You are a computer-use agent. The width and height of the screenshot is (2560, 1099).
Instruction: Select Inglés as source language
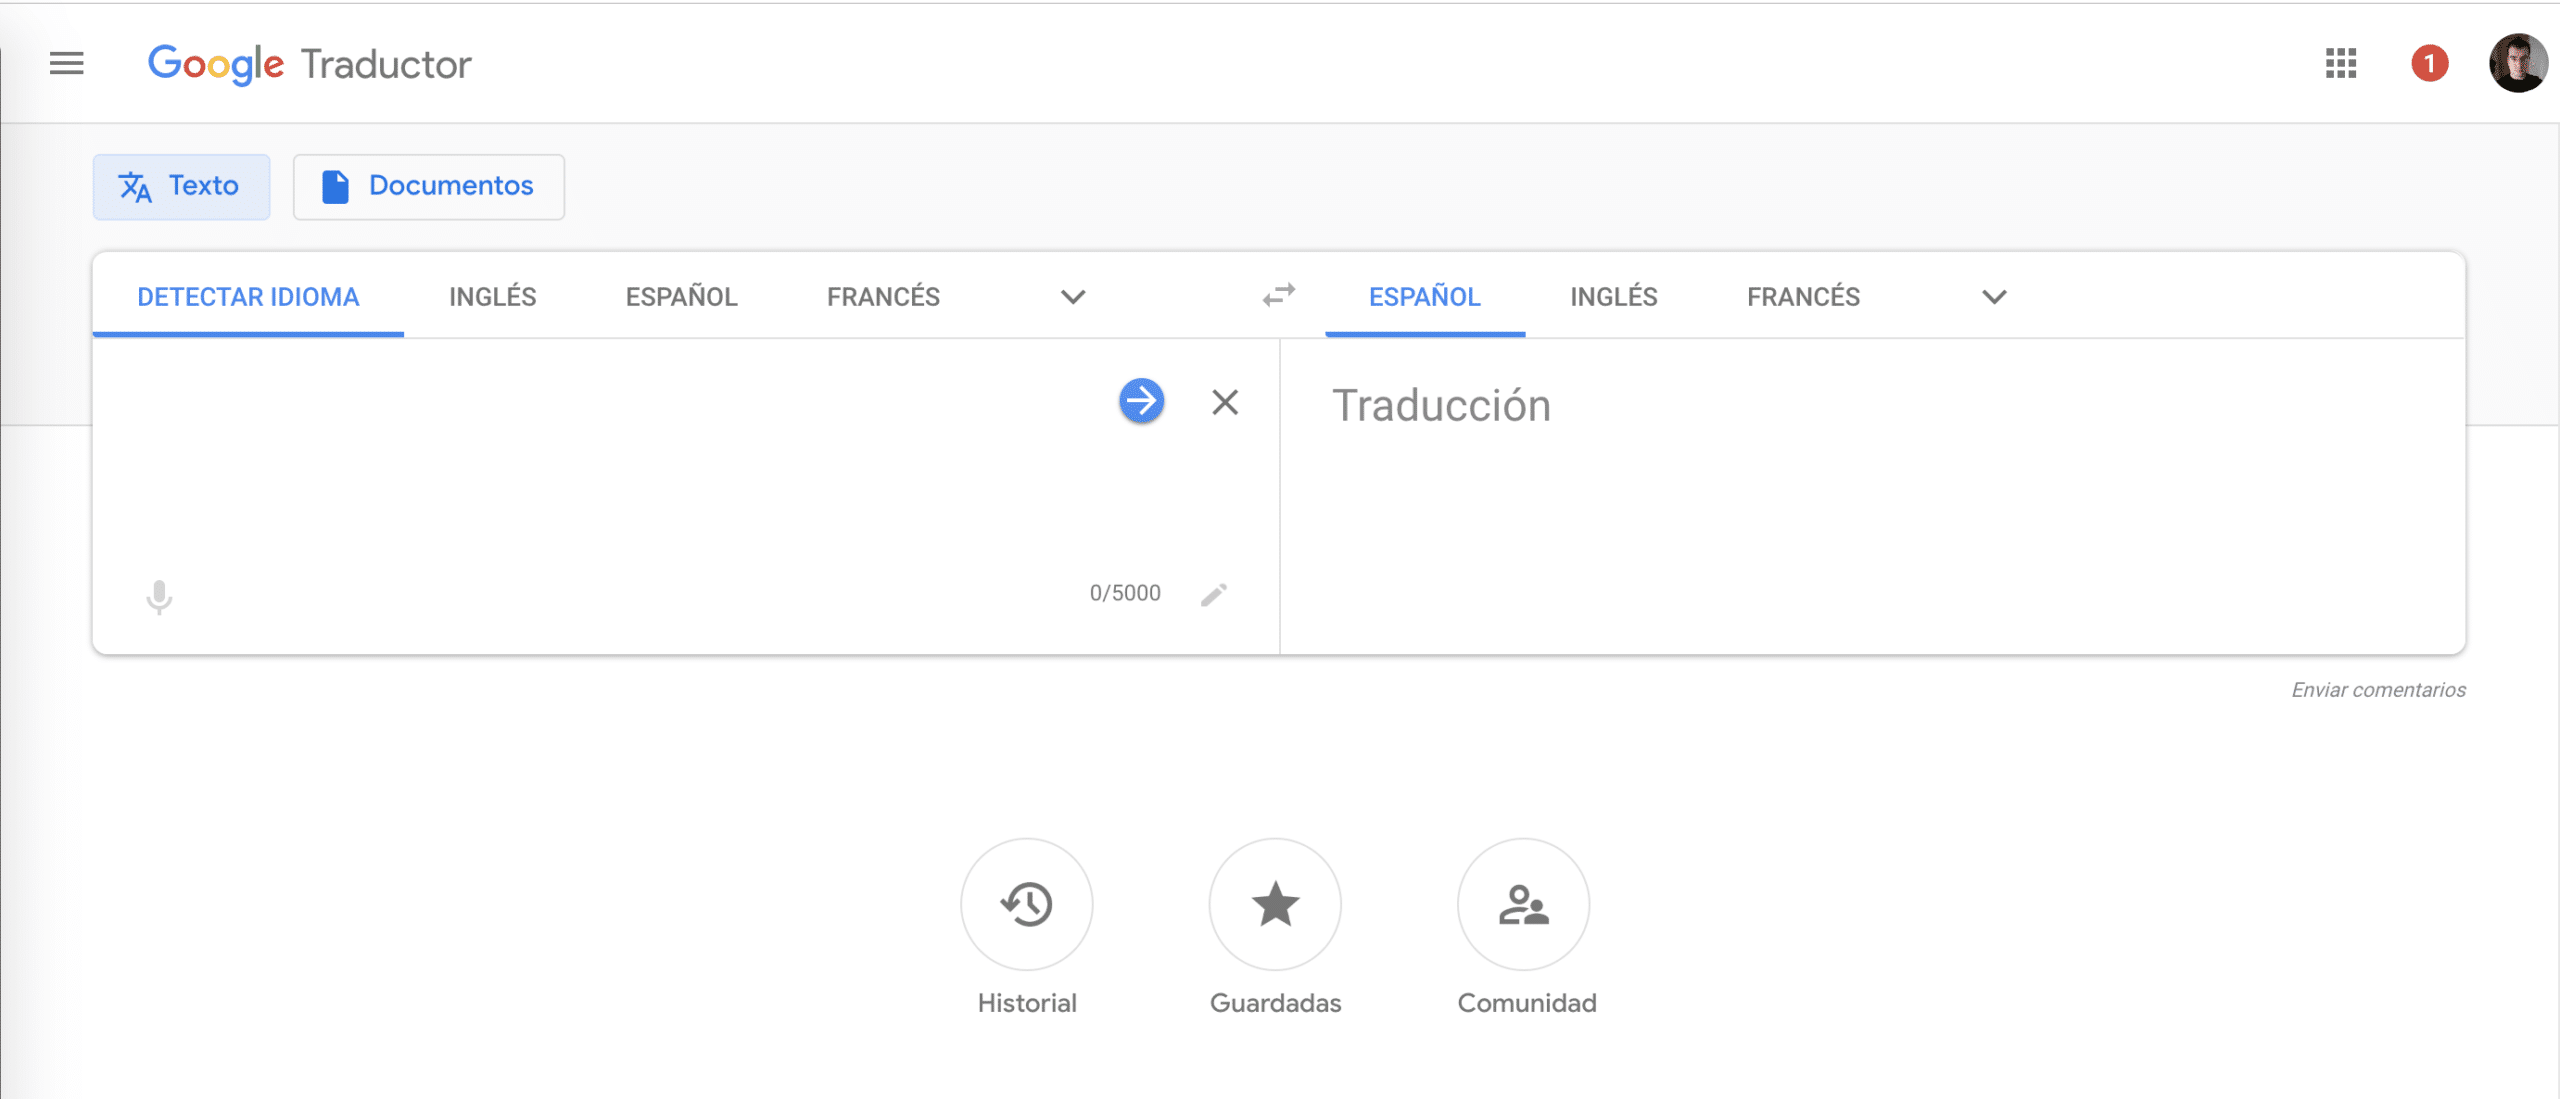tap(492, 296)
